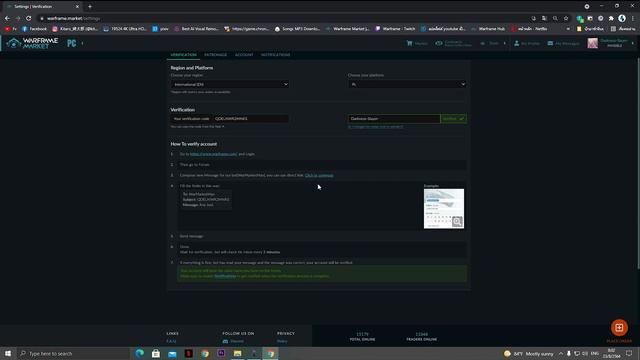Open the Warframe Hub bookmark
The image size is (640, 360).
[488, 29]
